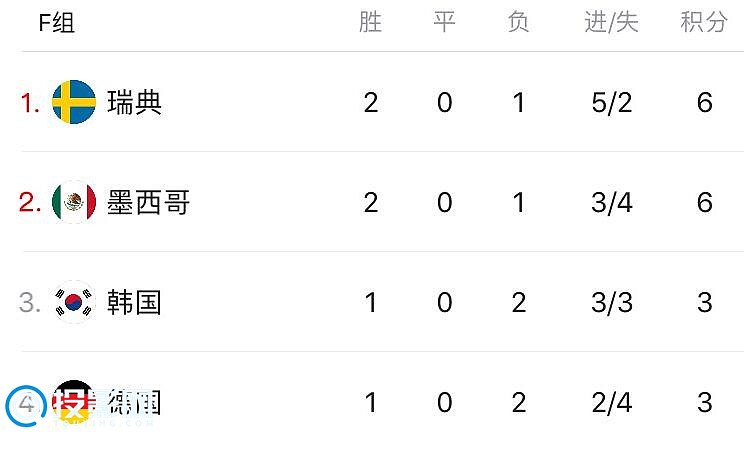Viewport: 744px width, 450px height.
Task: Click the Sweden flag icon
Action: pyautogui.click(x=74, y=102)
